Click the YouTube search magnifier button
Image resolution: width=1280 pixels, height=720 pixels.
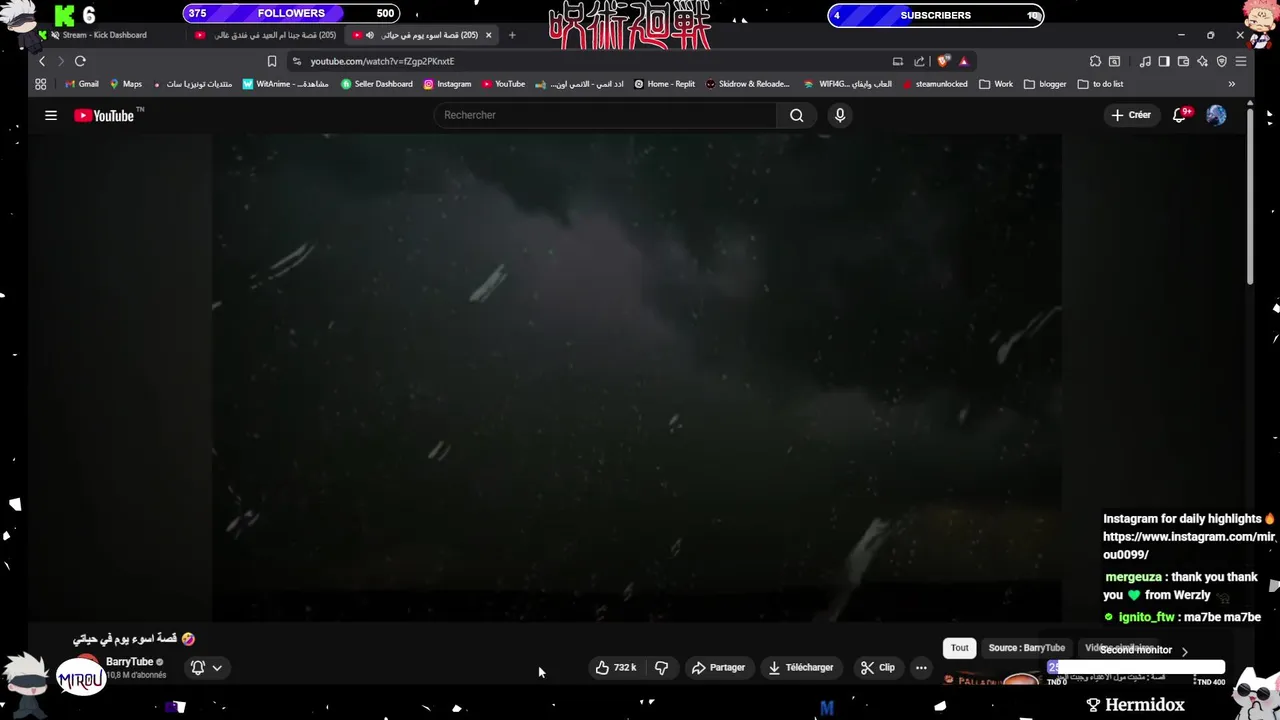tap(796, 115)
